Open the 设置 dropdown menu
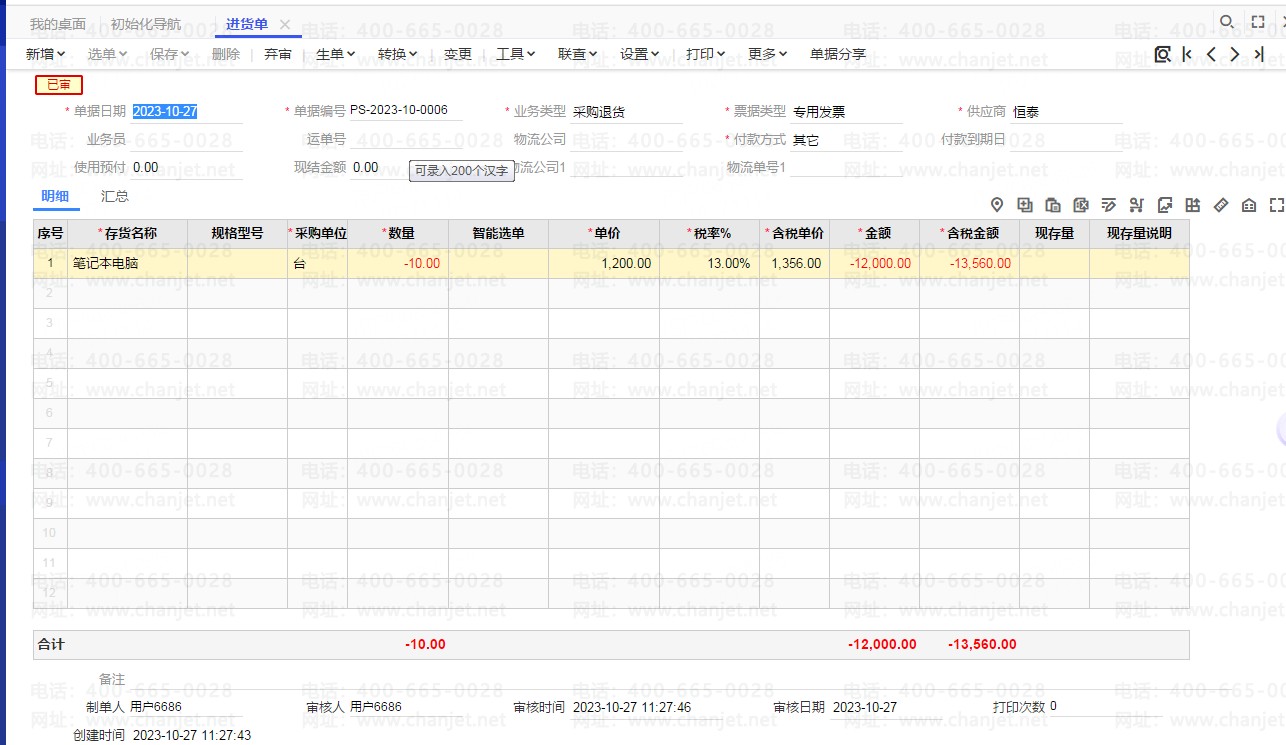1286x745 pixels. (x=639, y=54)
